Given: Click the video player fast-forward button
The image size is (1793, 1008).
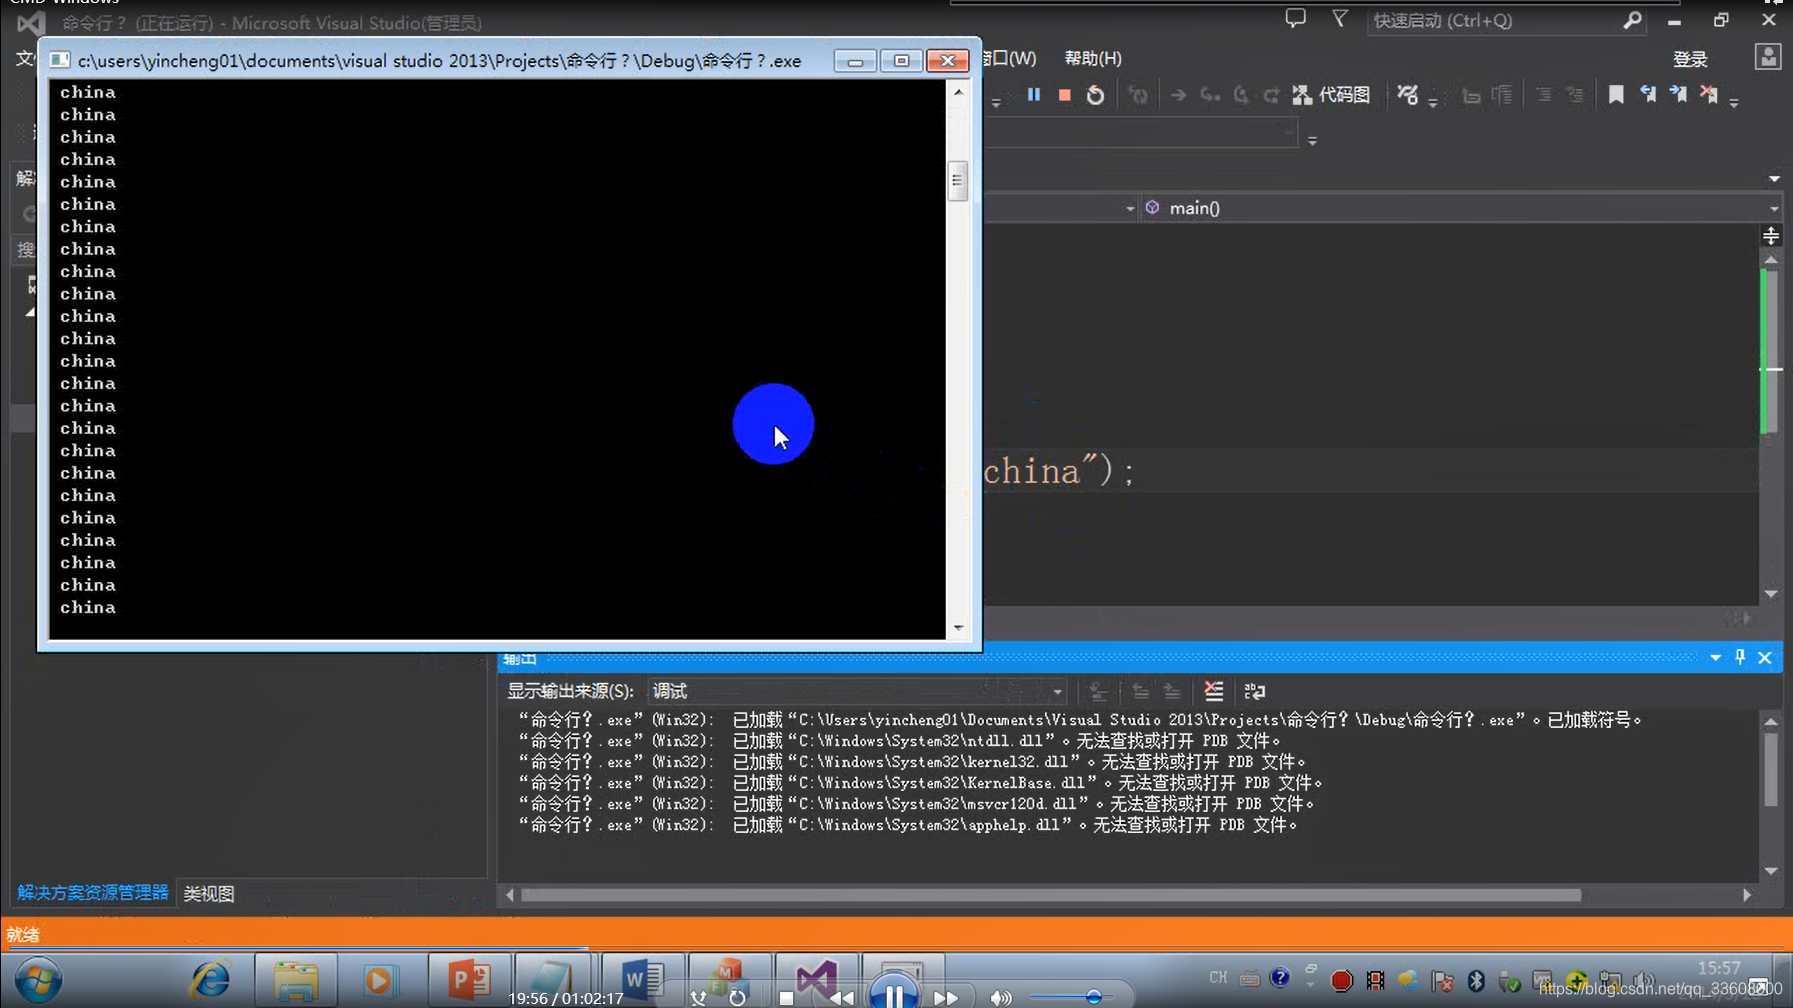Looking at the screenshot, I should tap(946, 998).
